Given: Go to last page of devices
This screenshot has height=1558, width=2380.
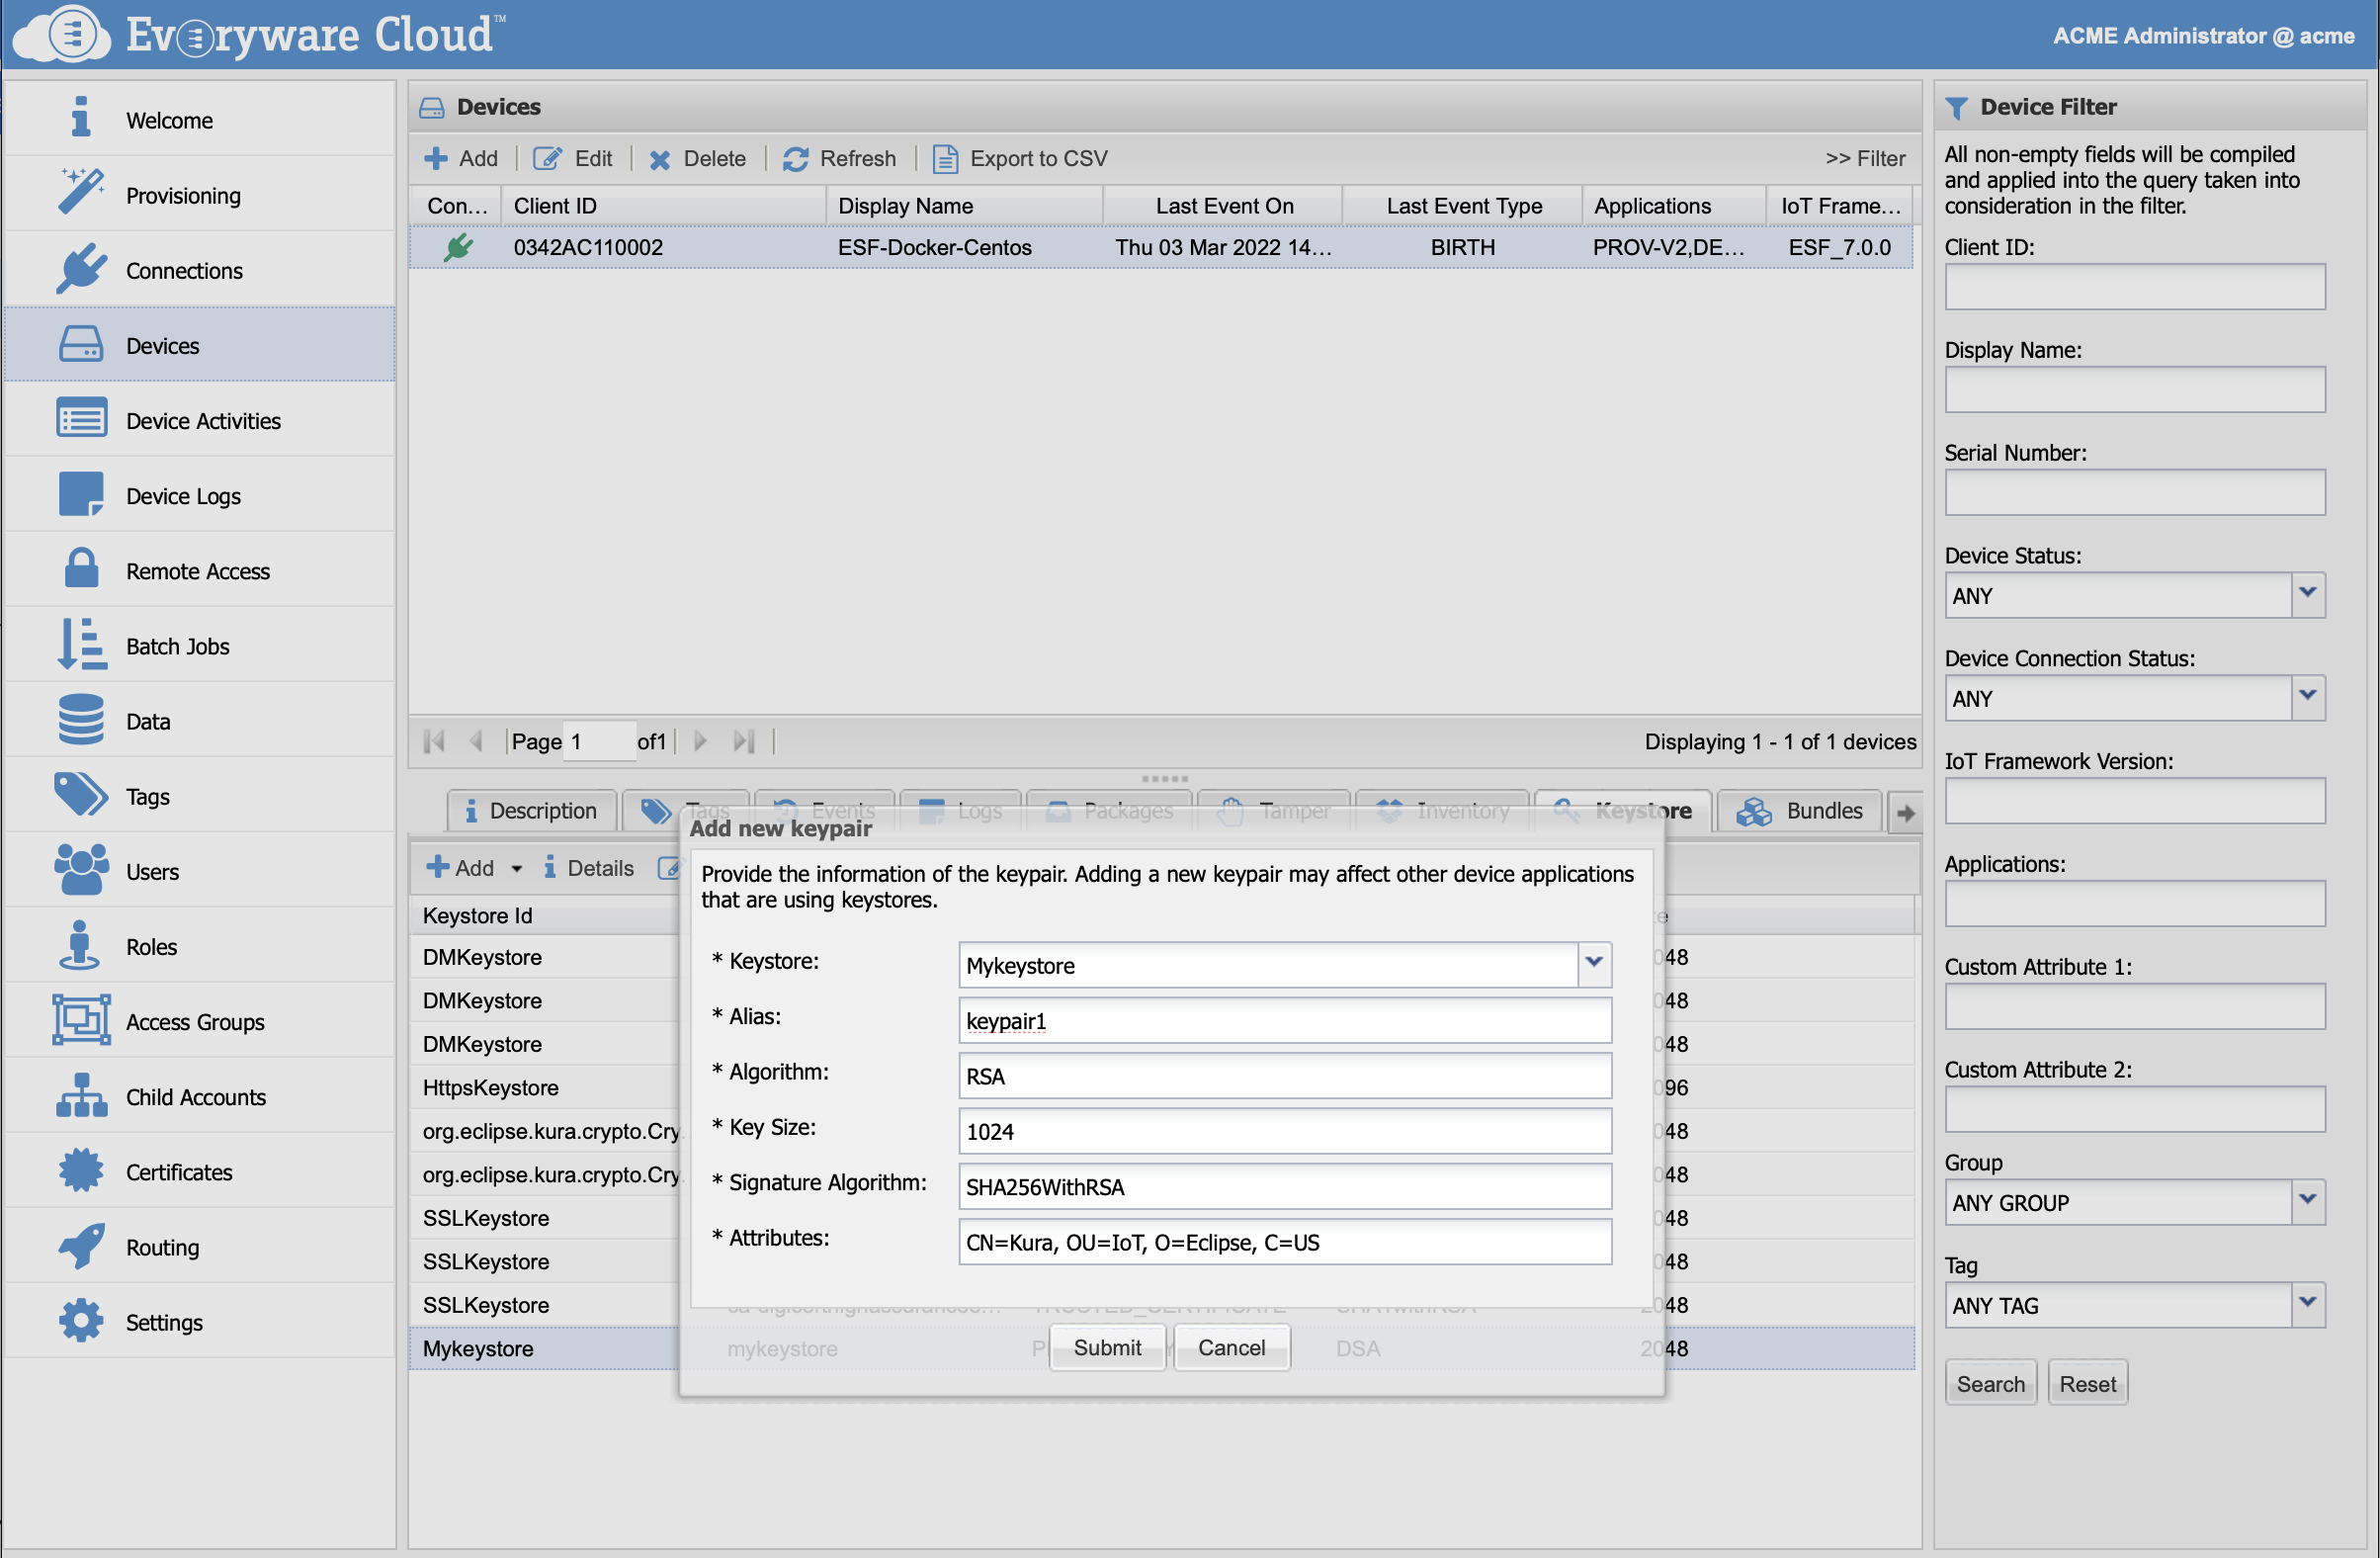Looking at the screenshot, I should pyautogui.click(x=744, y=741).
